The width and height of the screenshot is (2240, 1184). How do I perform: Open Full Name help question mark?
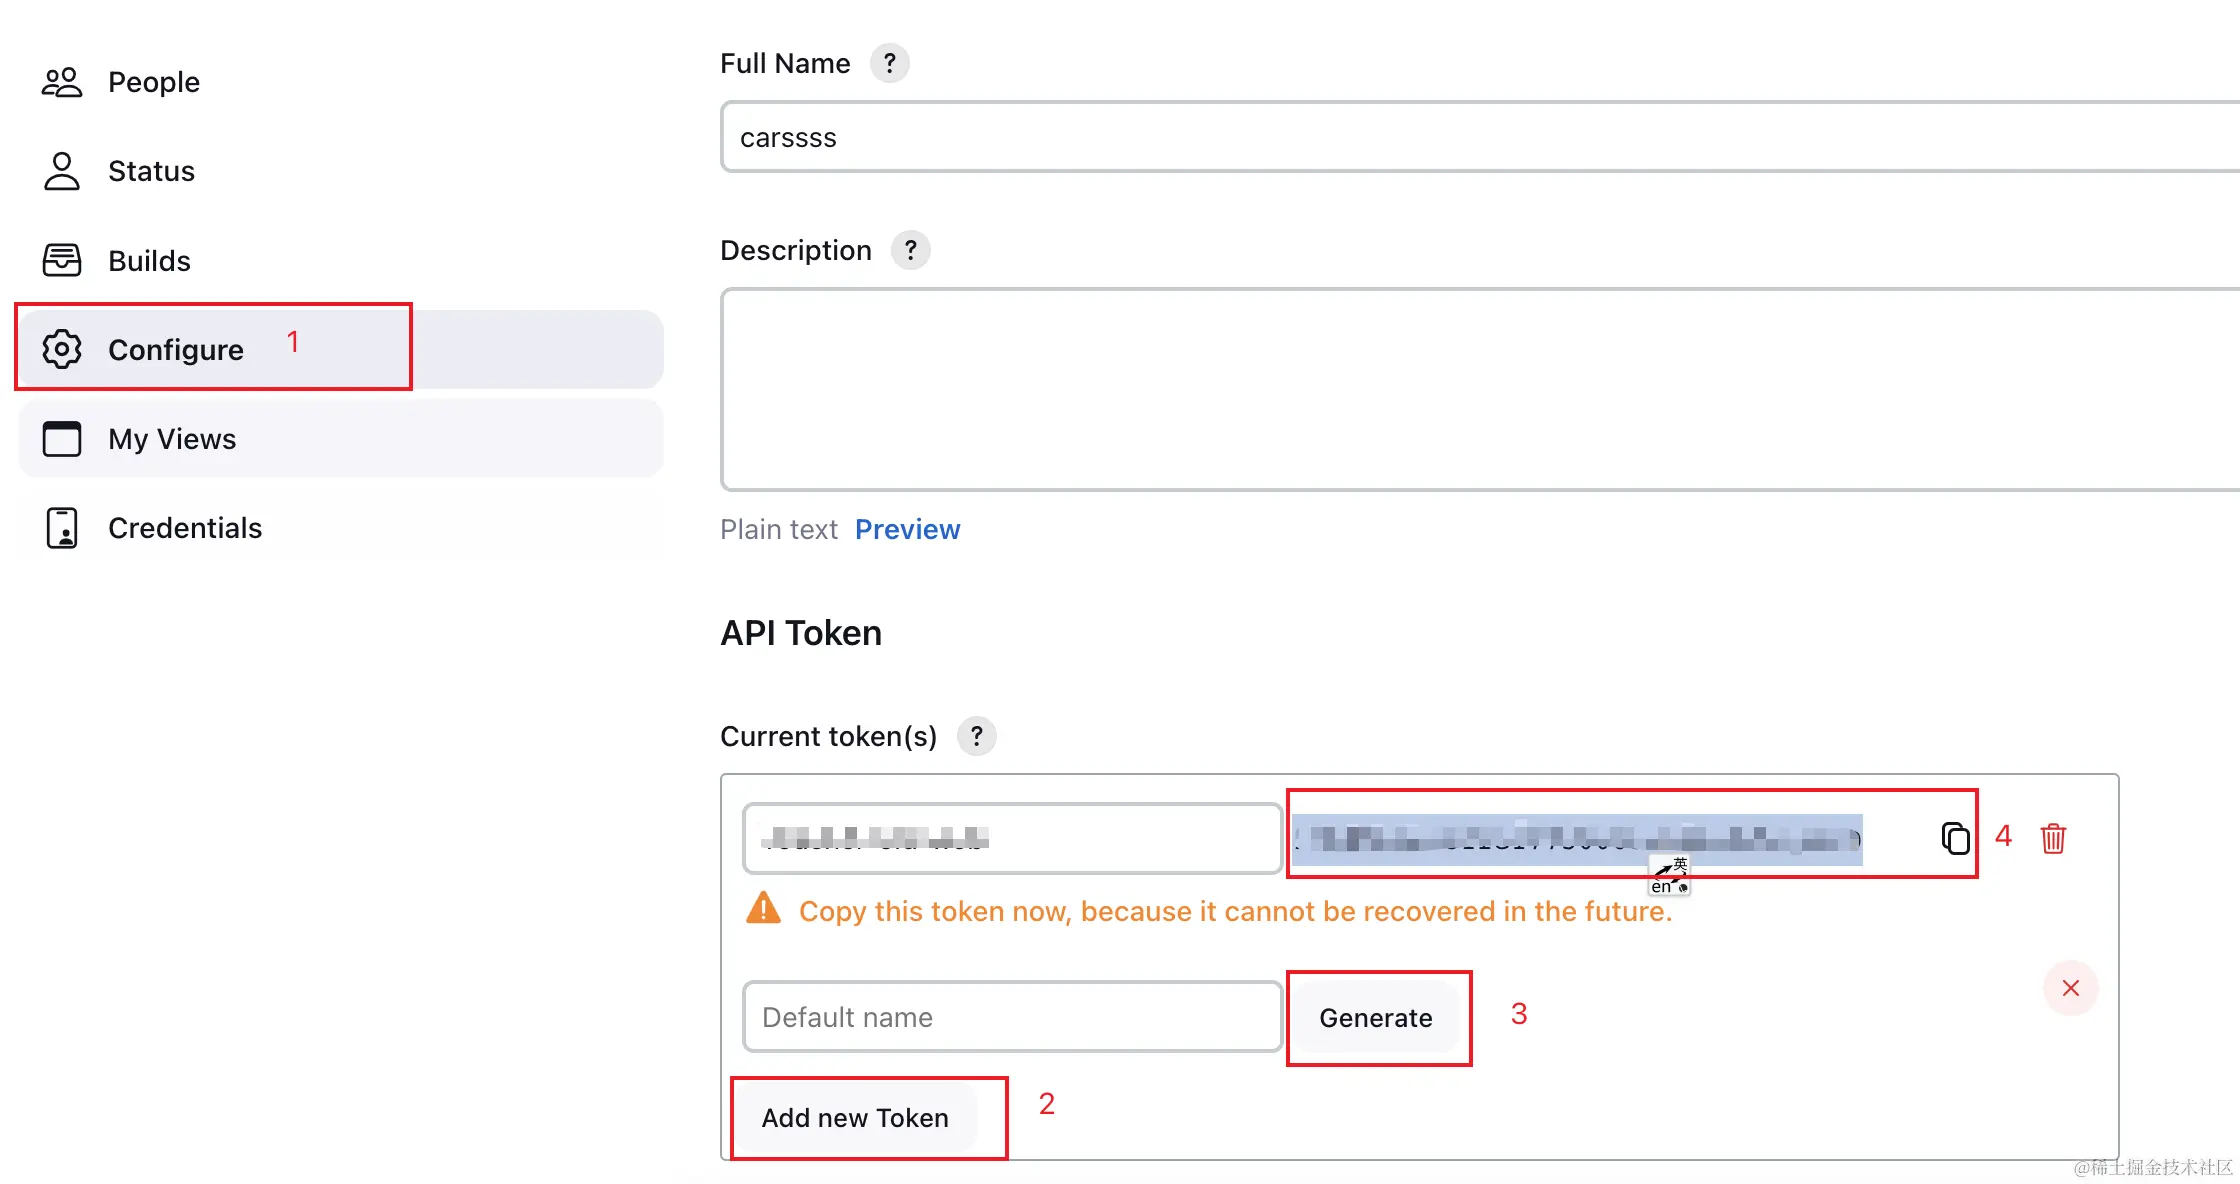(x=889, y=63)
